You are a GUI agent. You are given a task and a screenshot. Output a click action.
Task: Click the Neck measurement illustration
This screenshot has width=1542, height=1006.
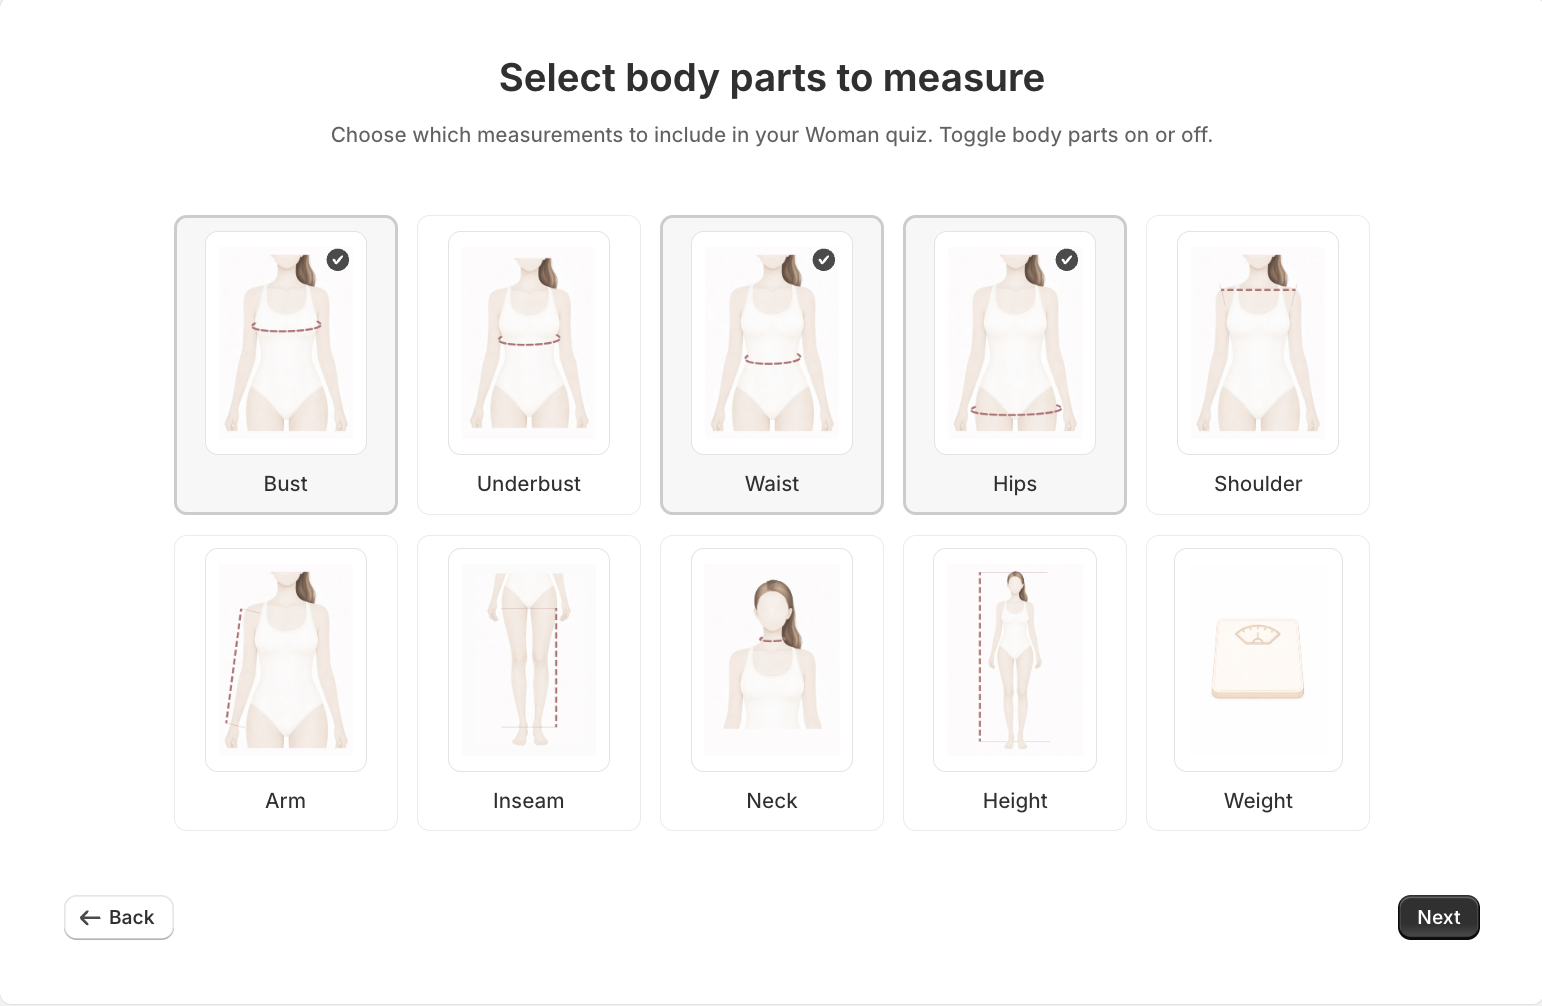point(771,660)
